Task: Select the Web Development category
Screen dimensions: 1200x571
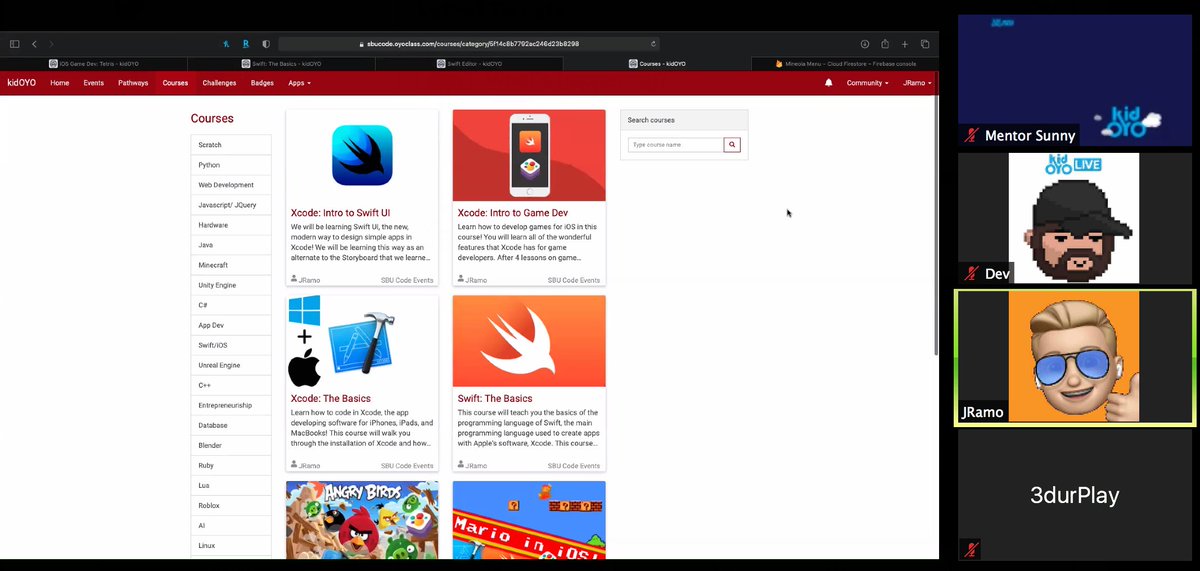Action: pyautogui.click(x=231, y=185)
